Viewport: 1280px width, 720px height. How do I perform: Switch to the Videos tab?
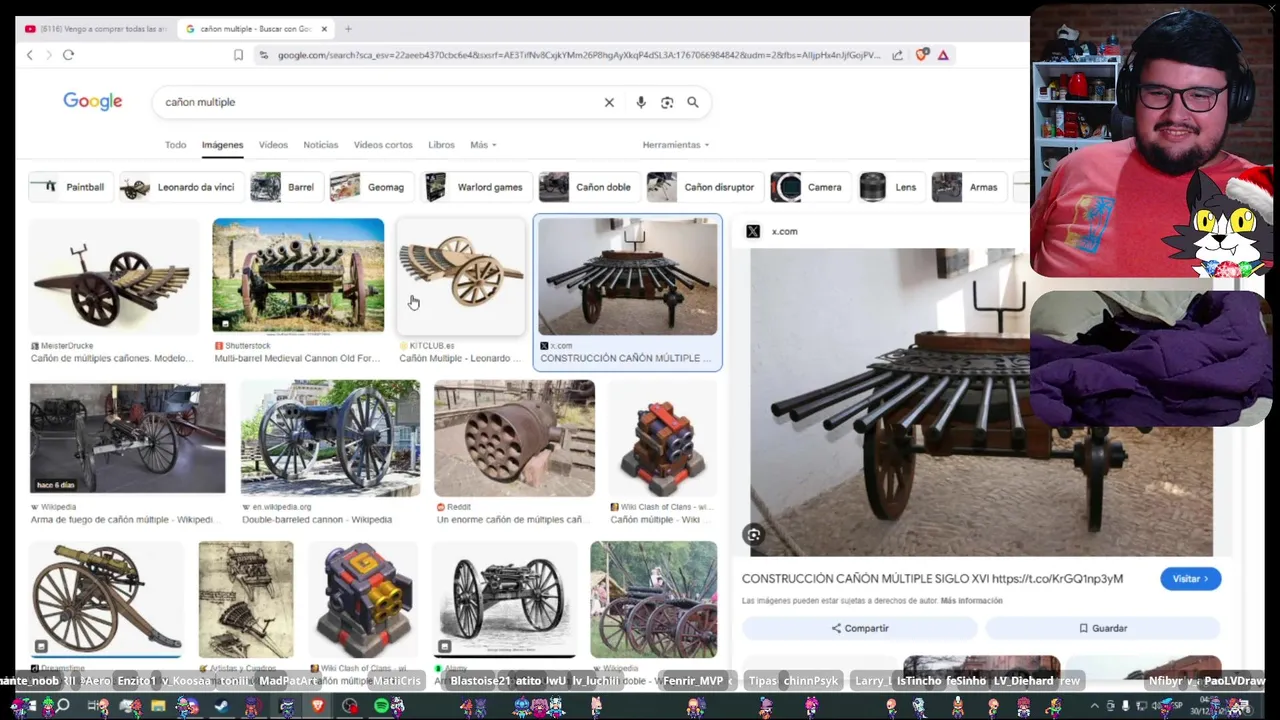pos(273,145)
